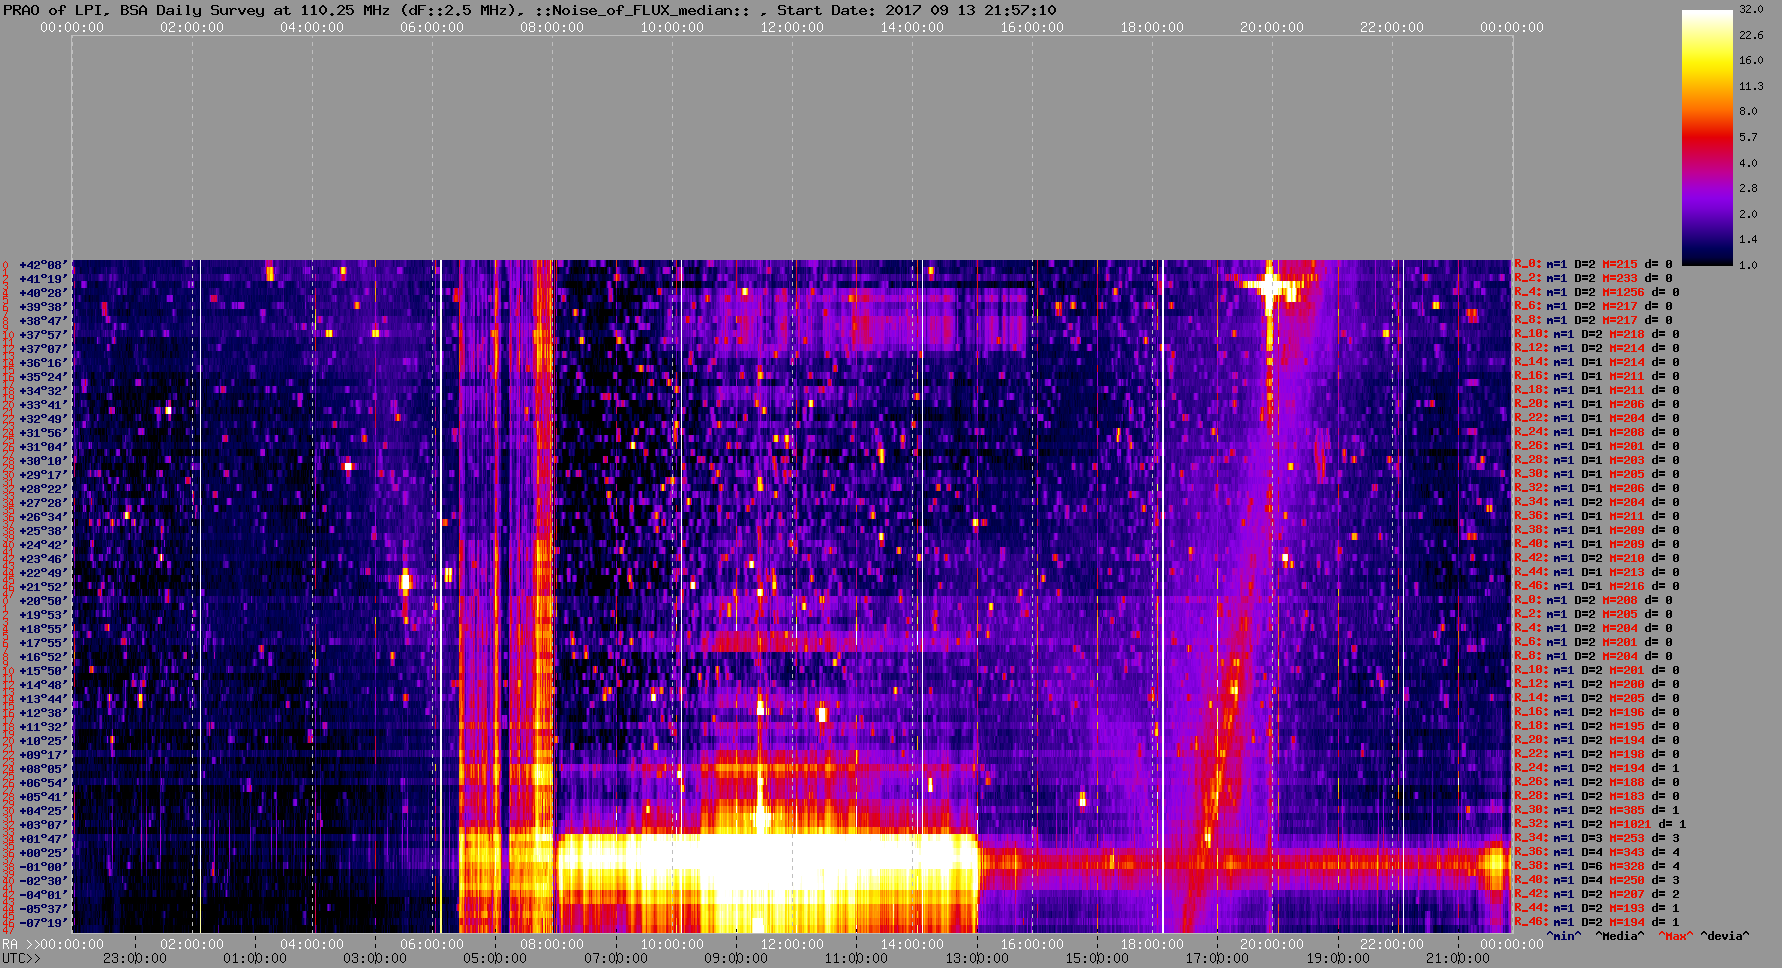Click the 15:00:00 UTC tick label
Viewport: 1782px width, 968px height.
click(1097, 958)
